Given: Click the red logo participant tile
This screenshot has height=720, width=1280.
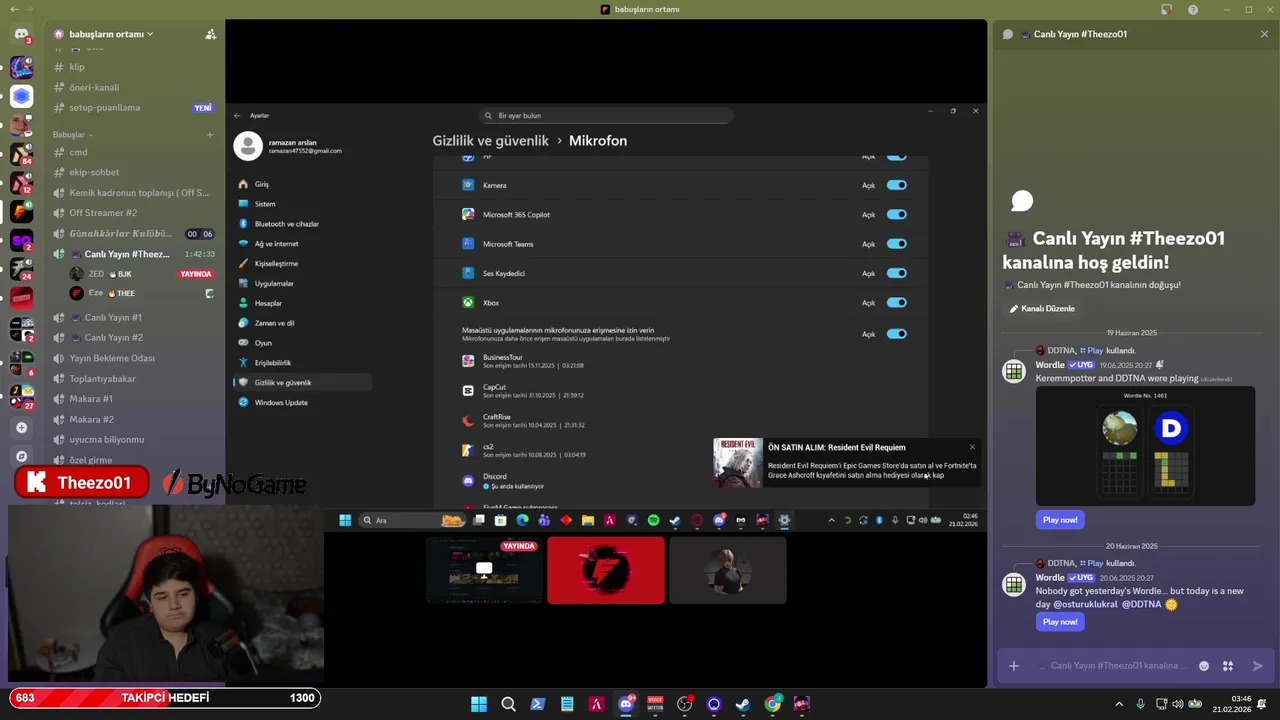Looking at the screenshot, I should [606, 570].
